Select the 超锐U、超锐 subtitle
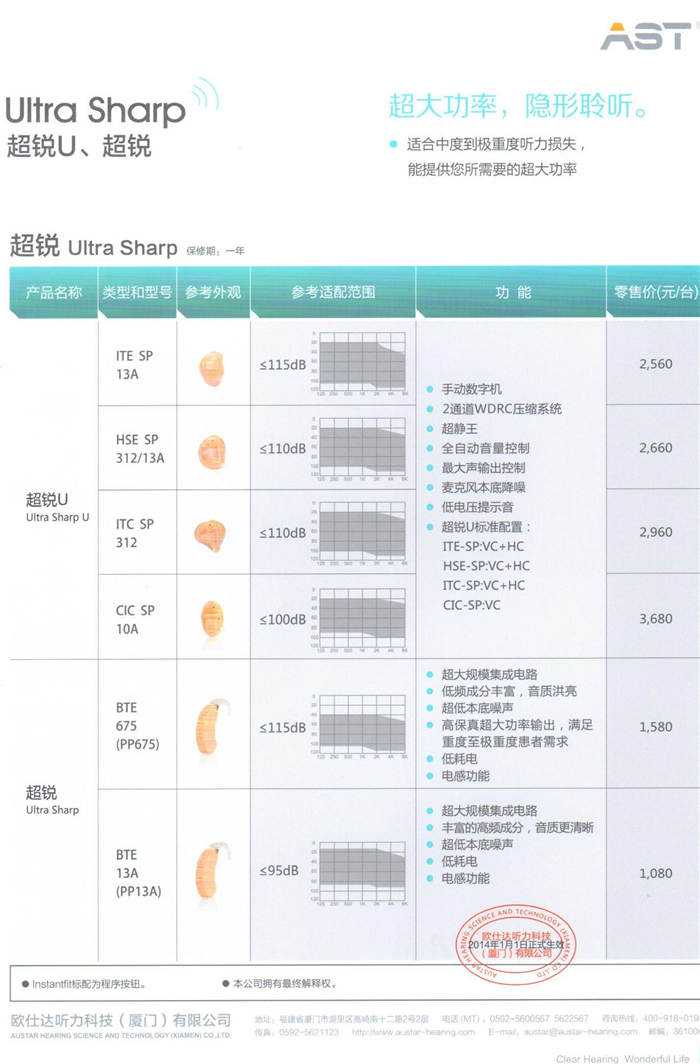The image size is (700, 1064). 79,146
